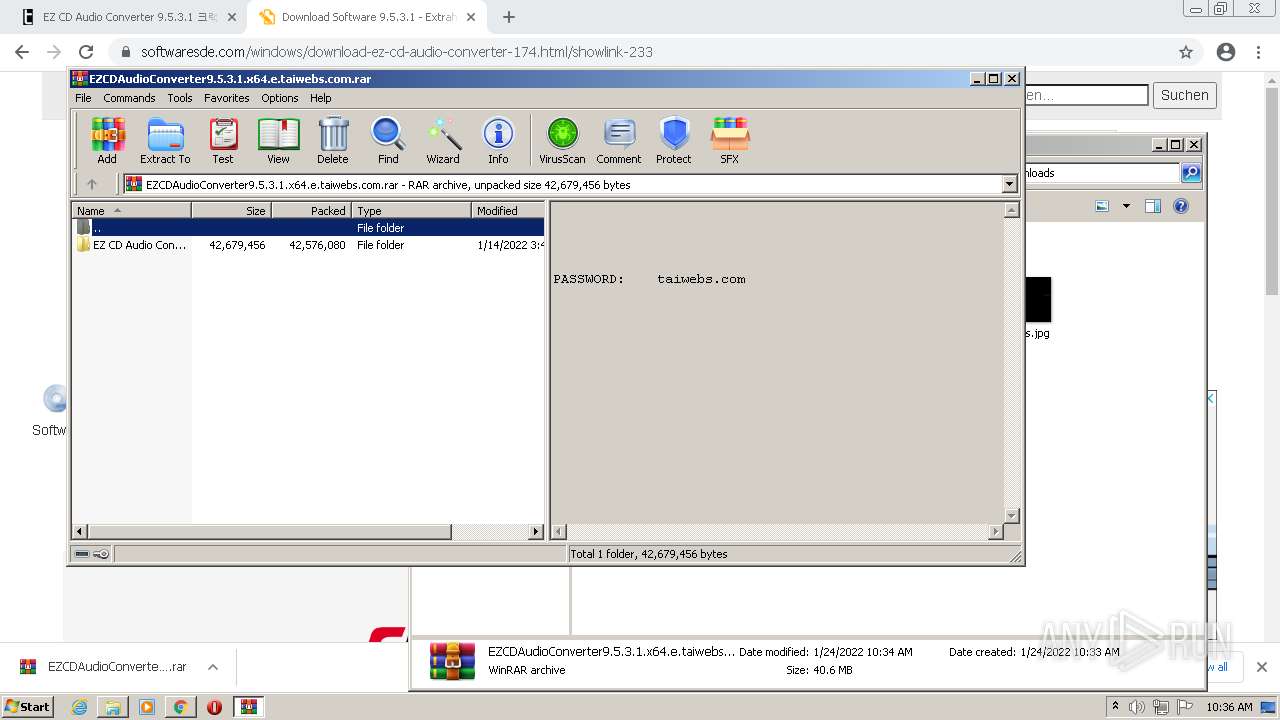Open Chrome from the taskbar
This screenshot has height=720, width=1280.
click(180, 707)
